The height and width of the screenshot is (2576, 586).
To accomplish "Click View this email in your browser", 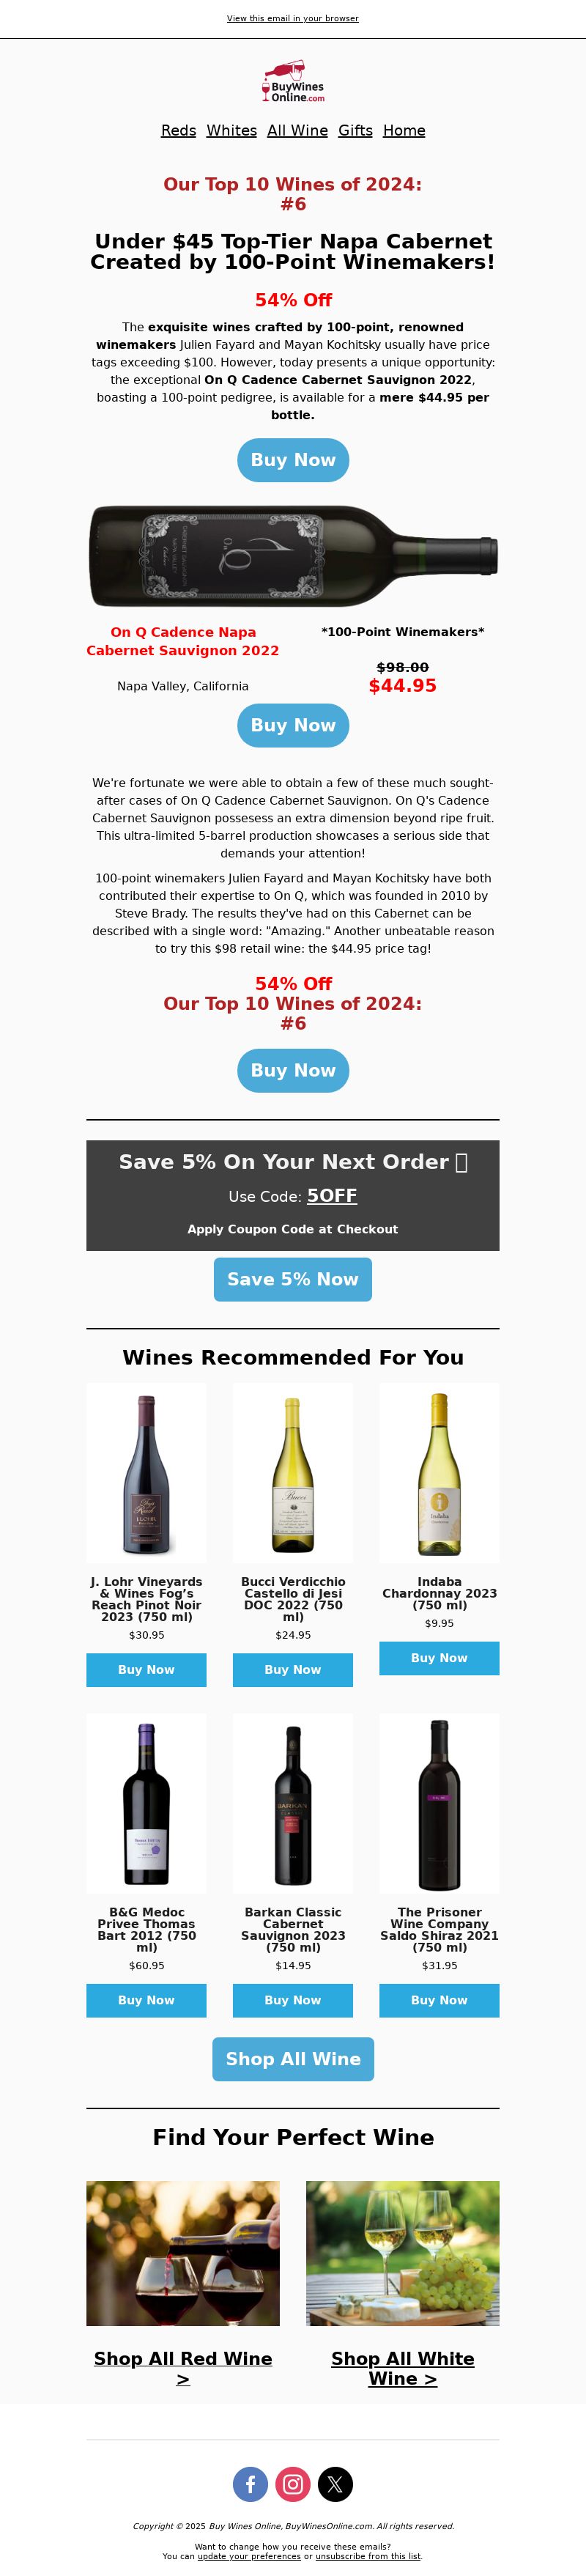I will 293,18.
